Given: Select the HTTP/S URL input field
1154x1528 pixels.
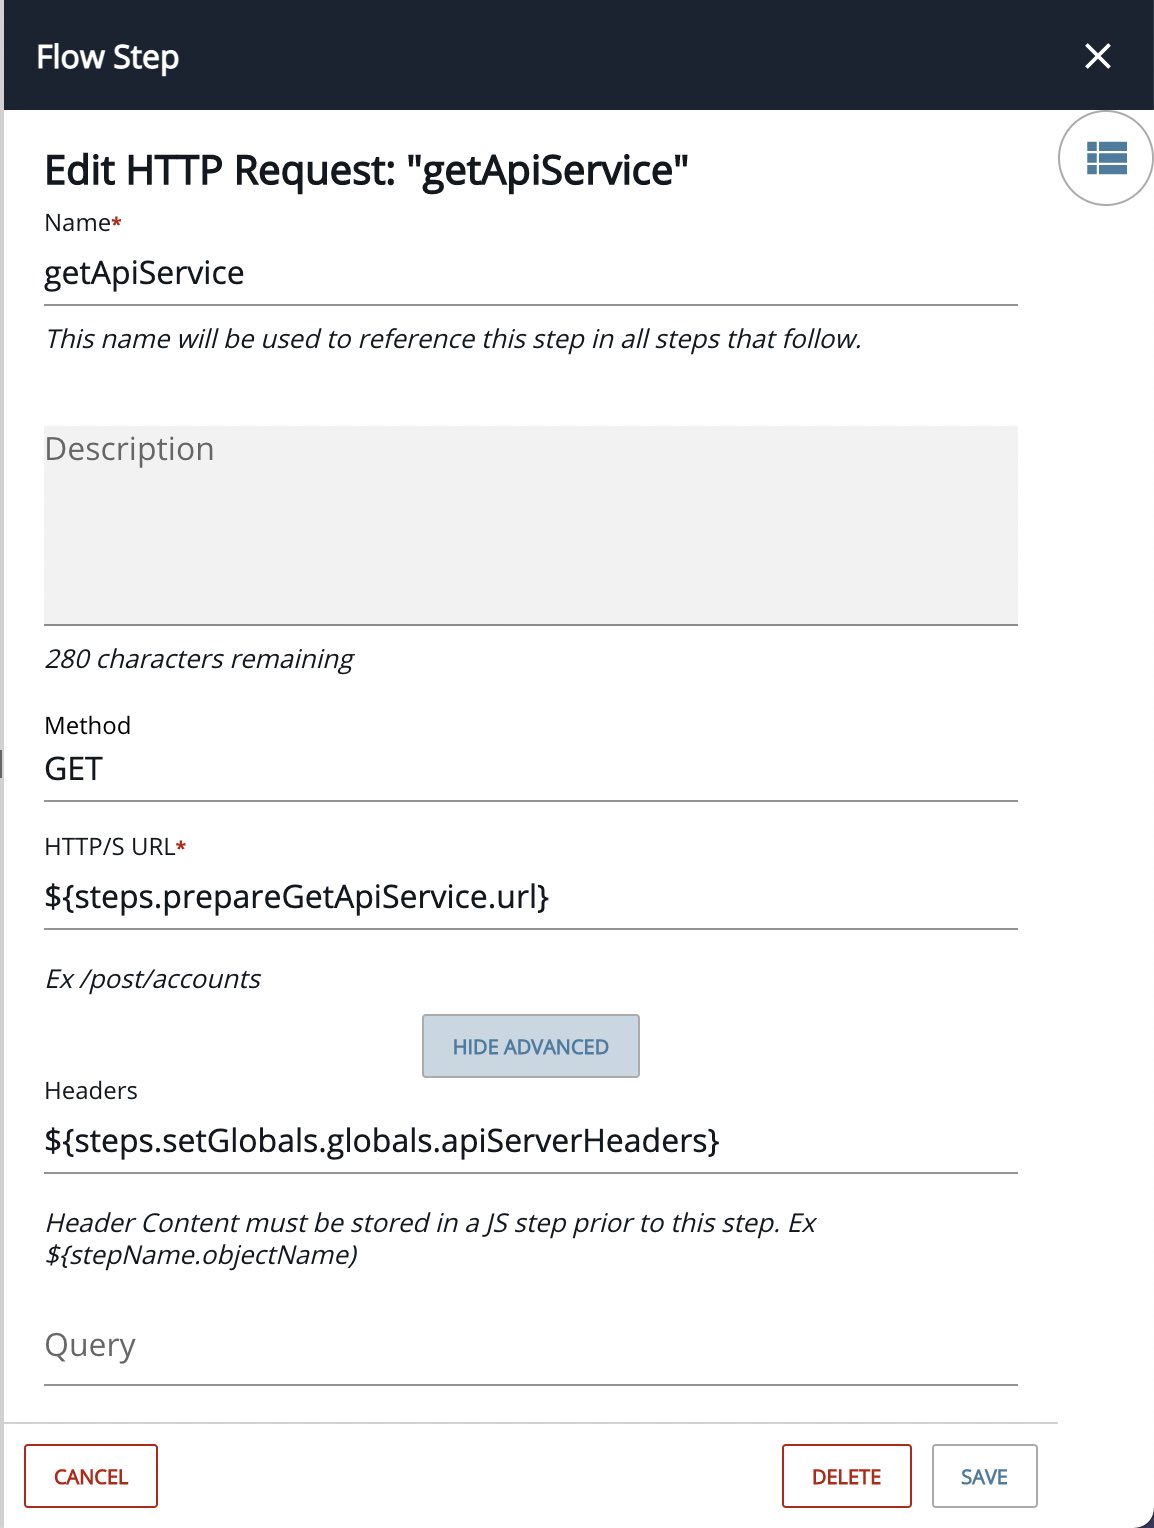Looking at the screenshot, I should pyautogui.click(x=531, y=897).
